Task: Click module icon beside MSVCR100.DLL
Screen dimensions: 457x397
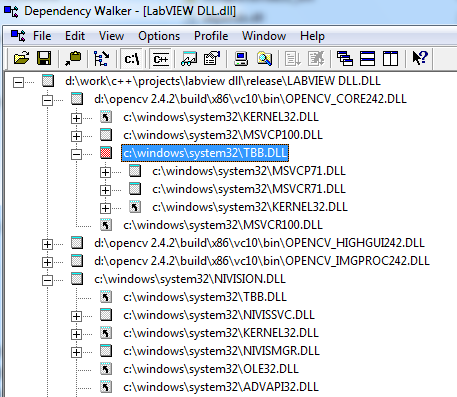Action: (x=106, y=225)
